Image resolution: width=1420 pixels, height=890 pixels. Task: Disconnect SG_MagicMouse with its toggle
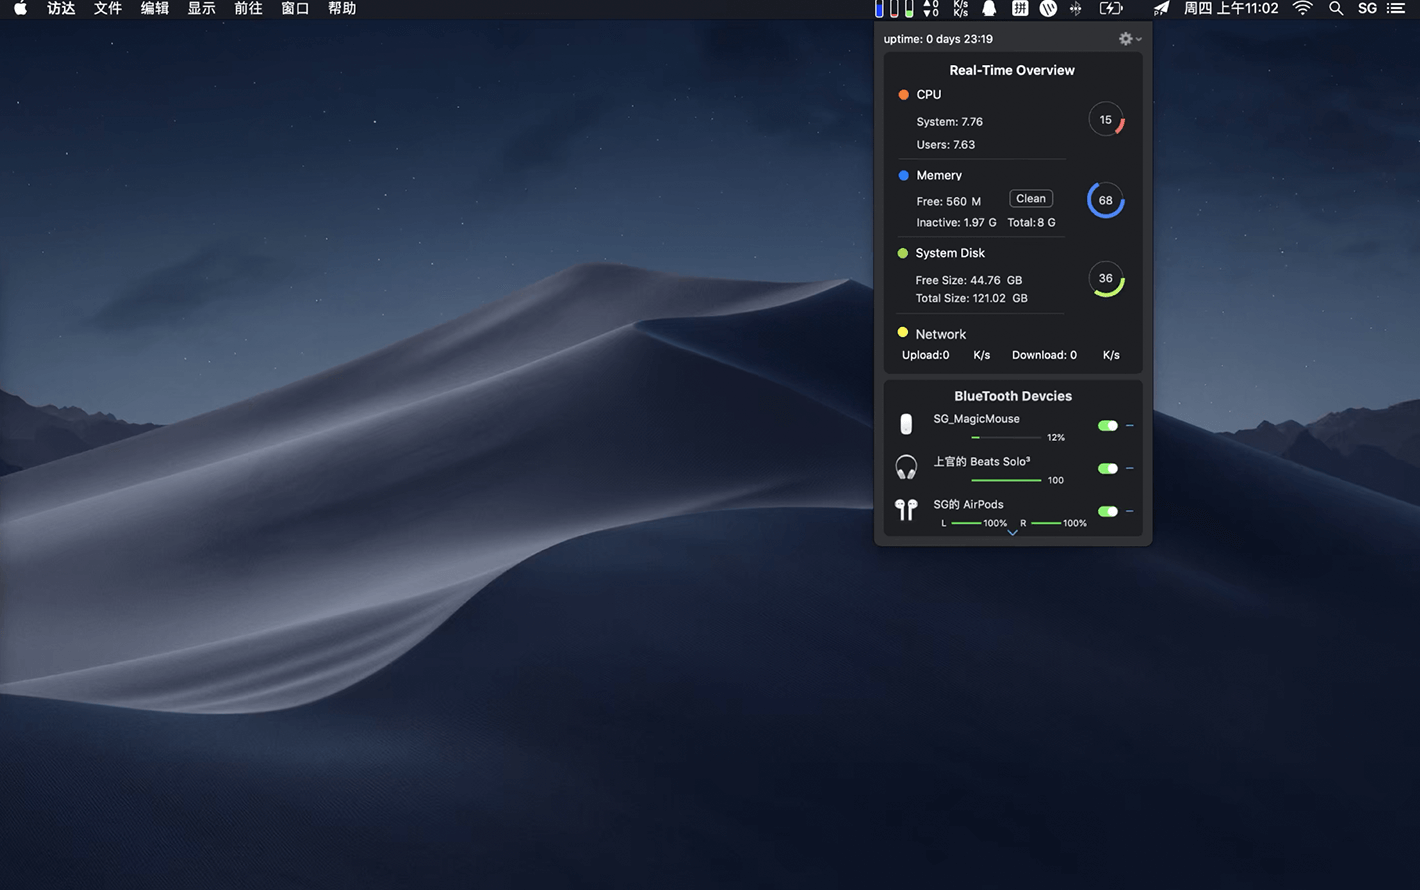point(1107,426)
